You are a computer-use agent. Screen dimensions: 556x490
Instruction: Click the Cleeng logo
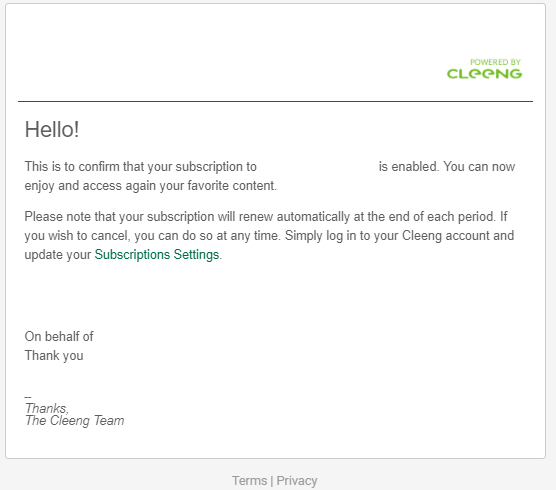[x=484, y=73]
